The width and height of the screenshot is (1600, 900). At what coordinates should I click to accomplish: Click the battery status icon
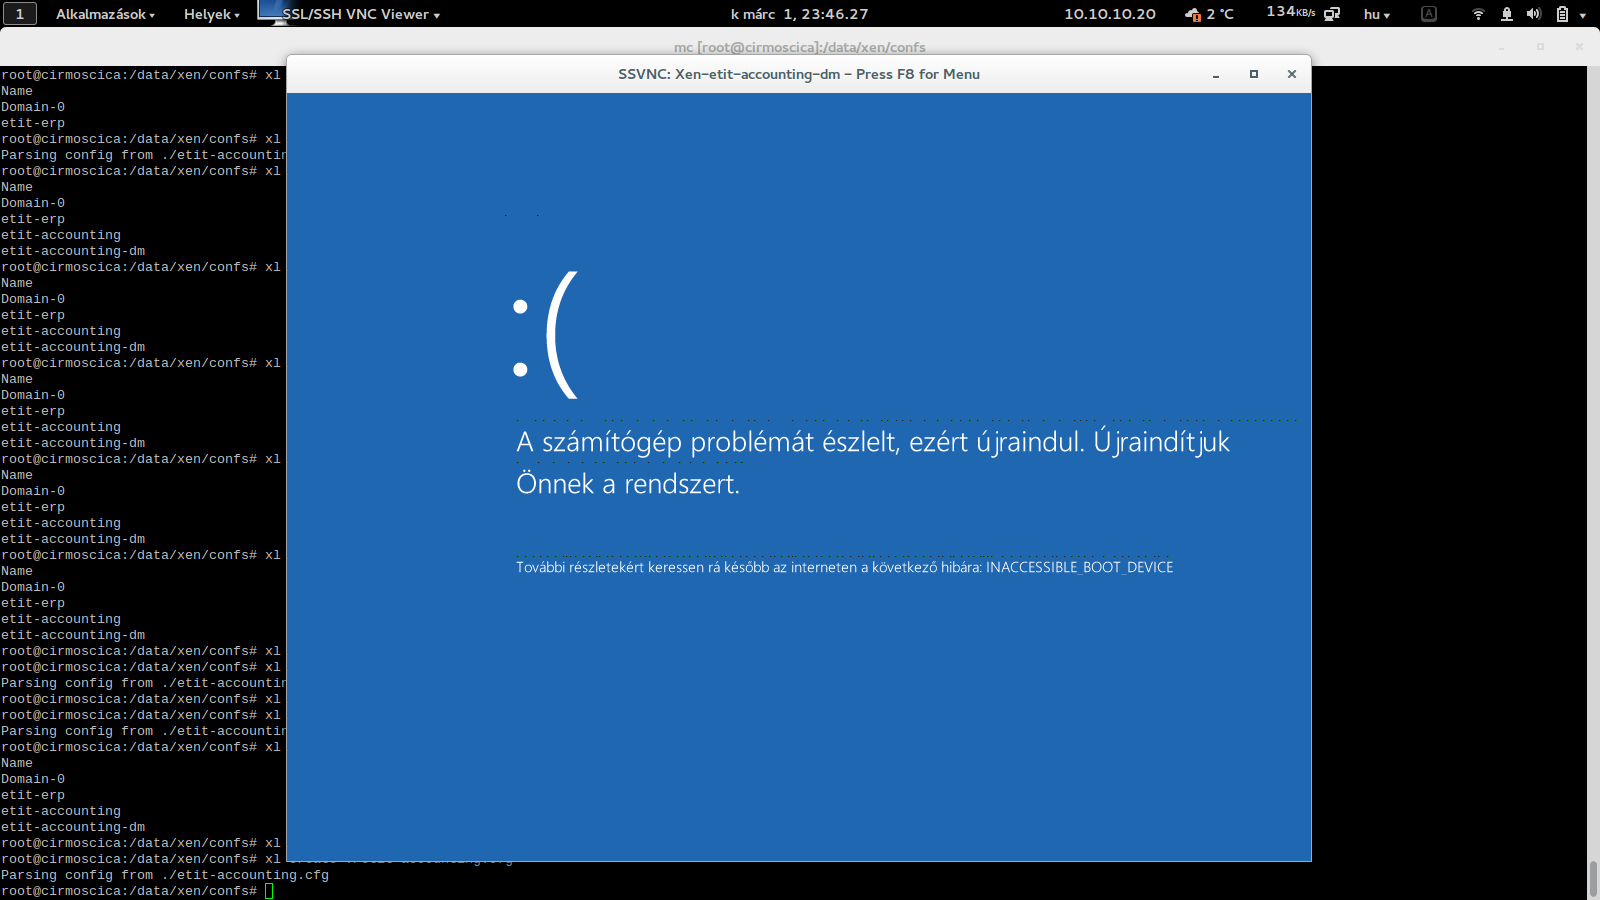coord(1562,14)
